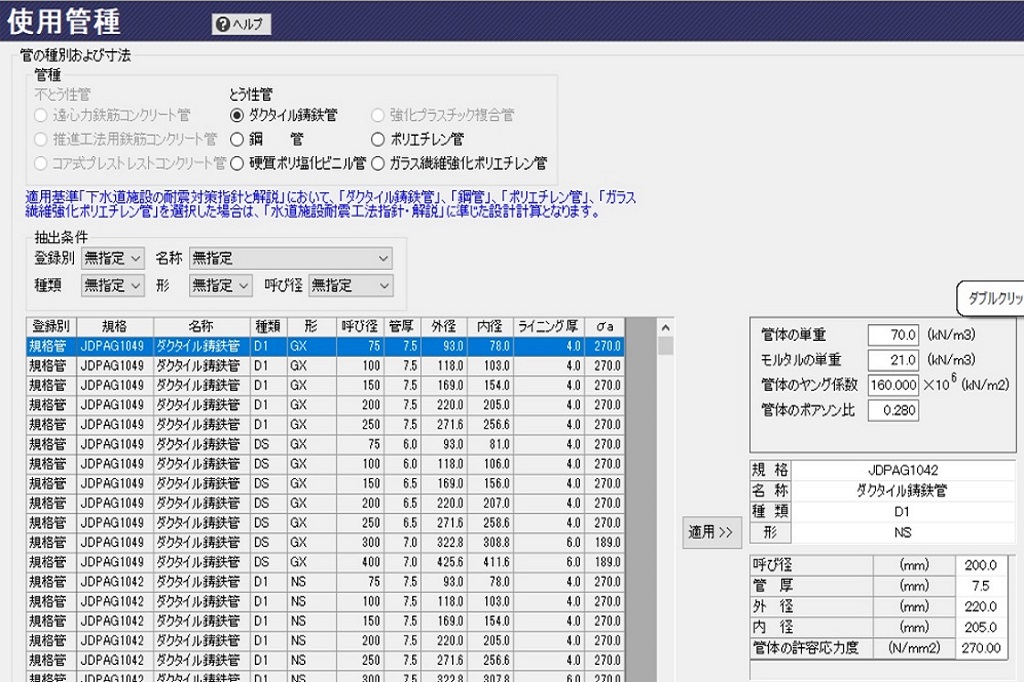
Task: Click the 内径 value 205.0 in details
Action: click(980, 628)
